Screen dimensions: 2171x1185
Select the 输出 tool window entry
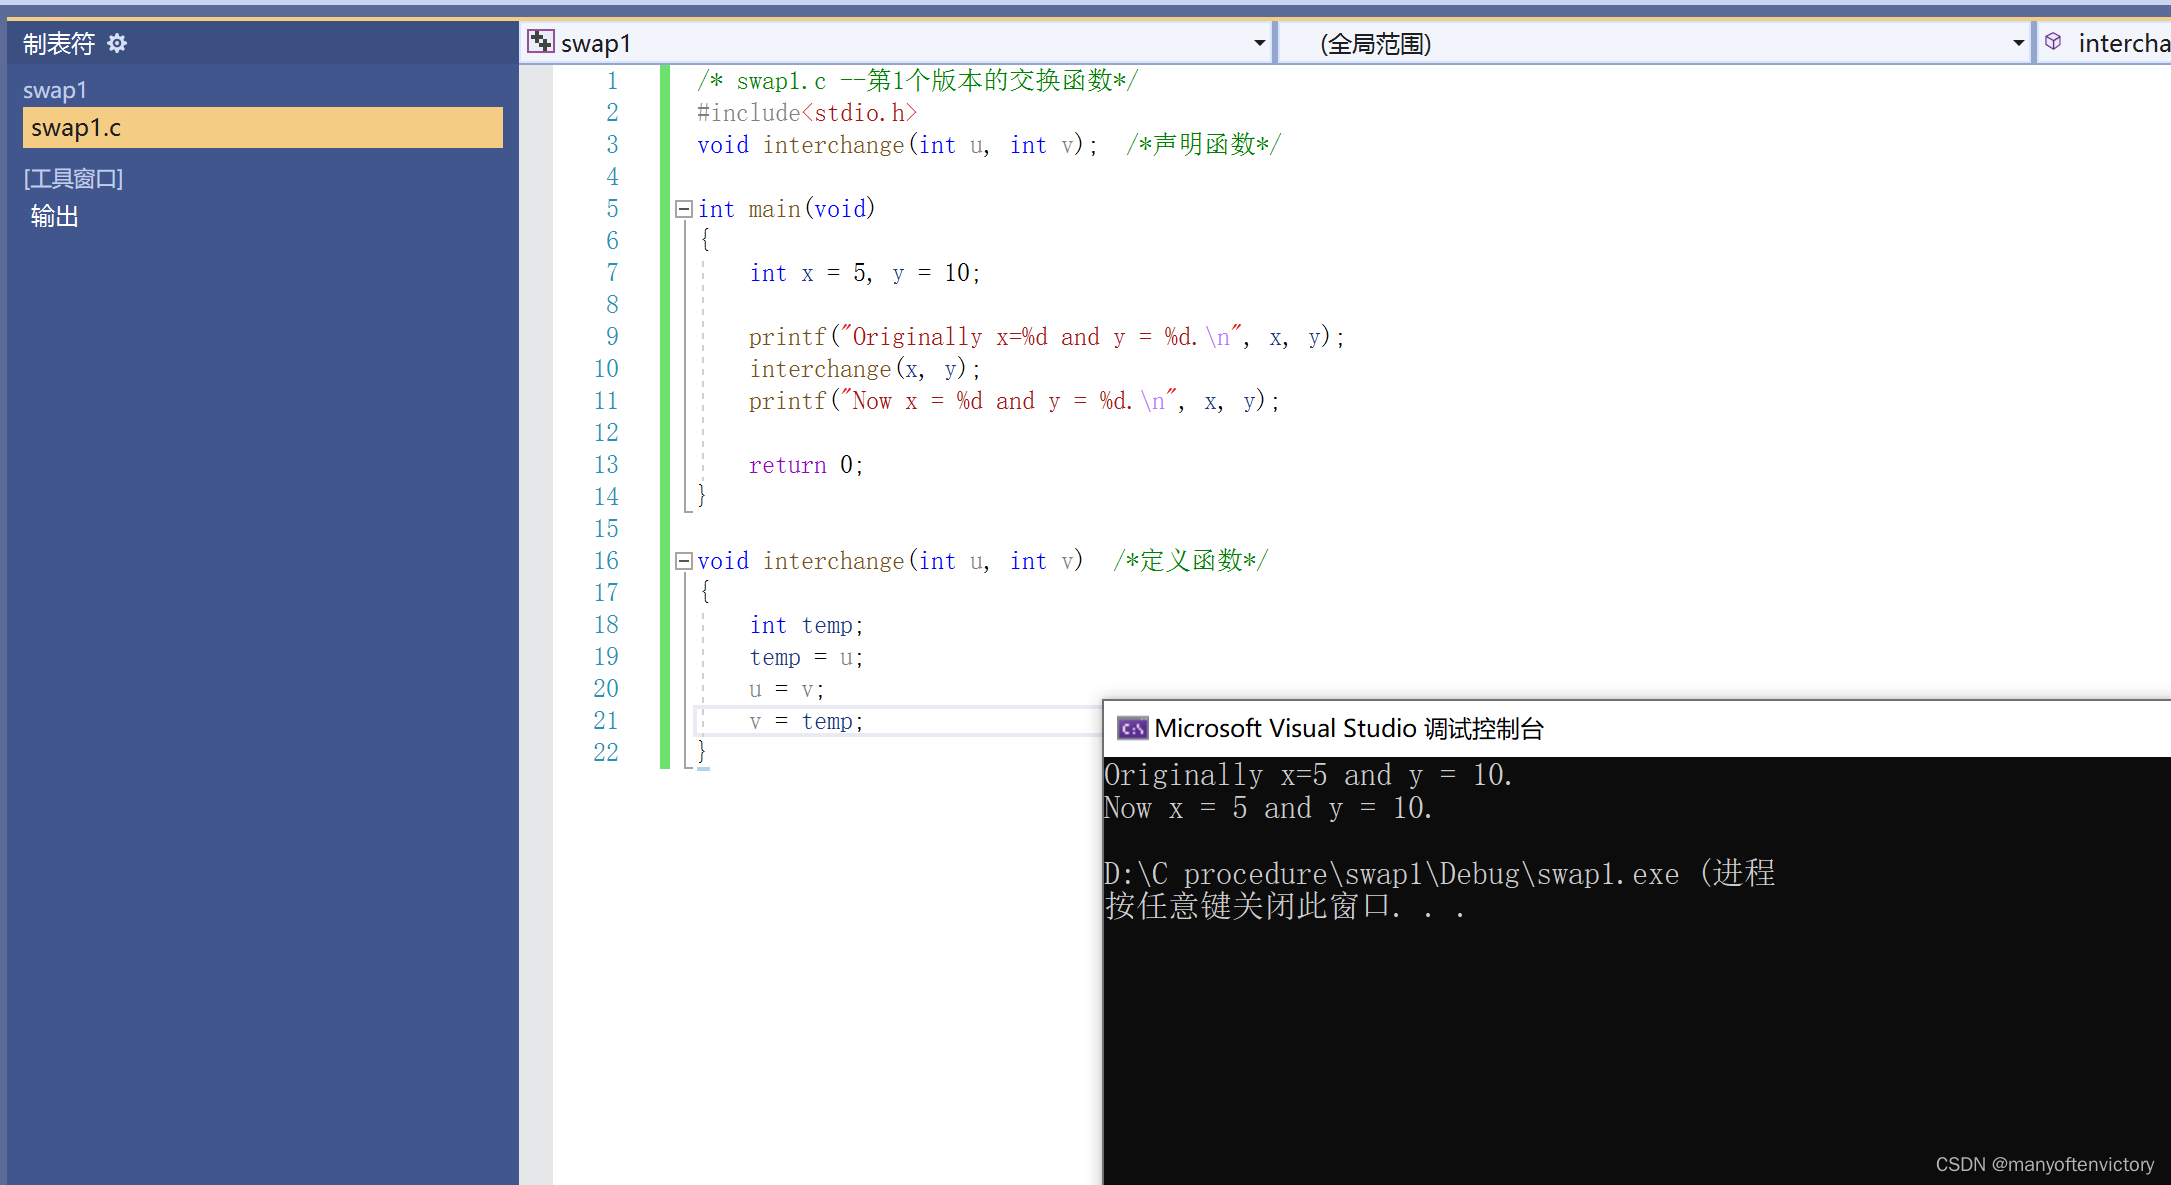[x=55, y=216]
